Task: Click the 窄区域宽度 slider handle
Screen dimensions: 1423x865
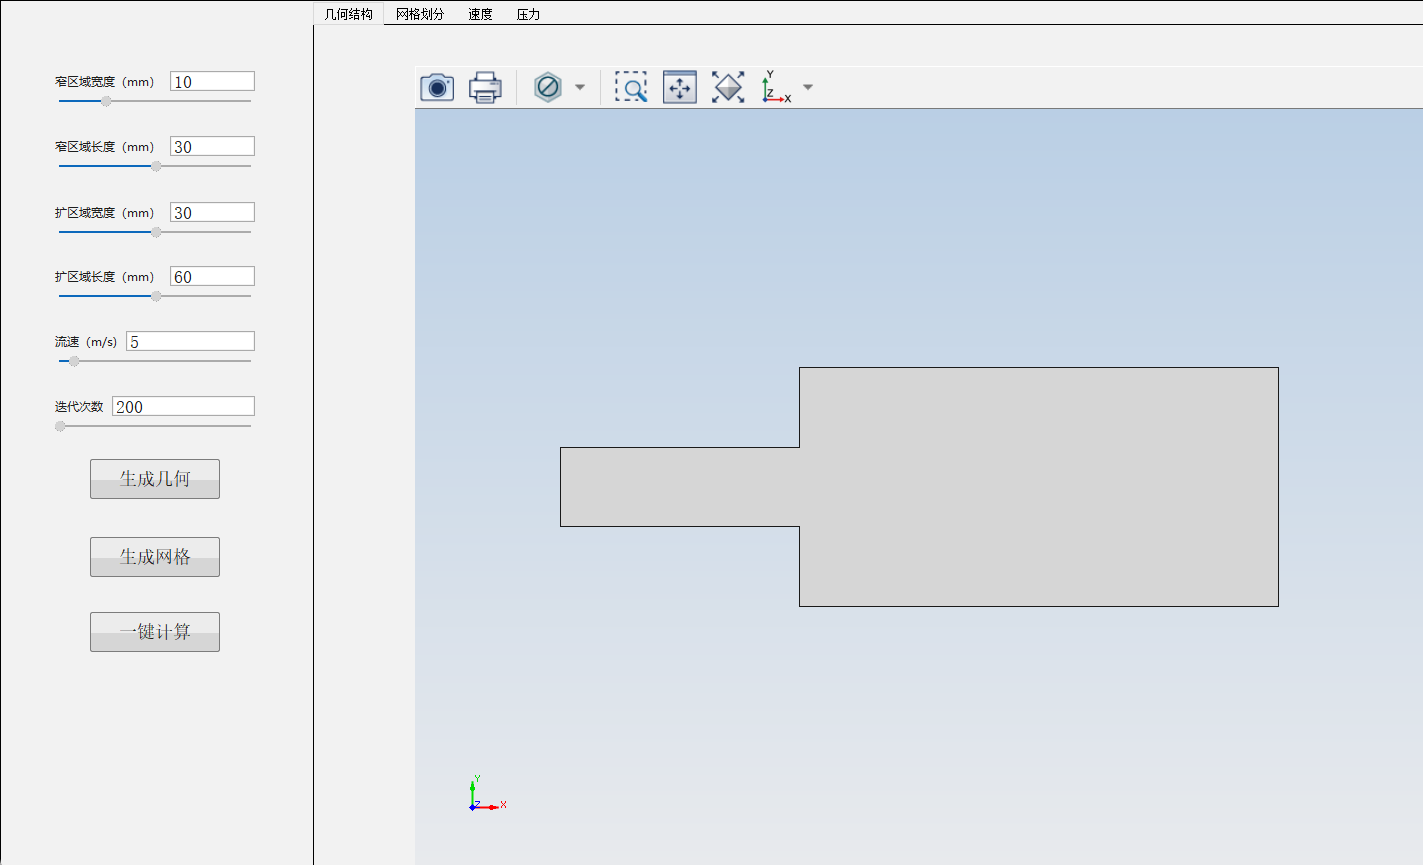Action: pyautogui.click(x=106, y=101)
